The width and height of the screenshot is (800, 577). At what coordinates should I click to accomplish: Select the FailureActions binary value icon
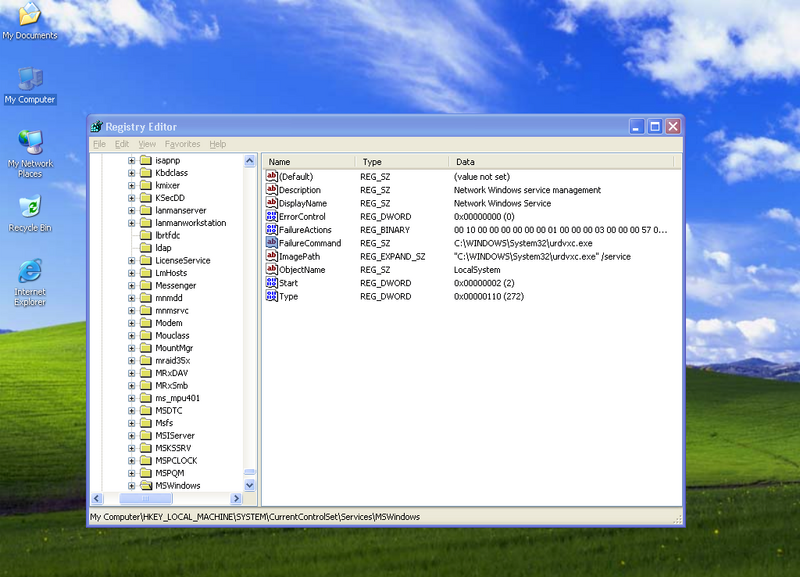271,230
